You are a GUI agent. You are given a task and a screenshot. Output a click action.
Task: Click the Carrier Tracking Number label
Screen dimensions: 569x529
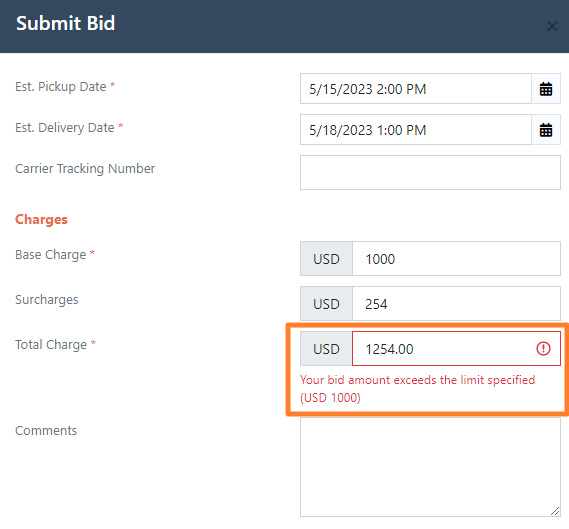coord(85,169)
